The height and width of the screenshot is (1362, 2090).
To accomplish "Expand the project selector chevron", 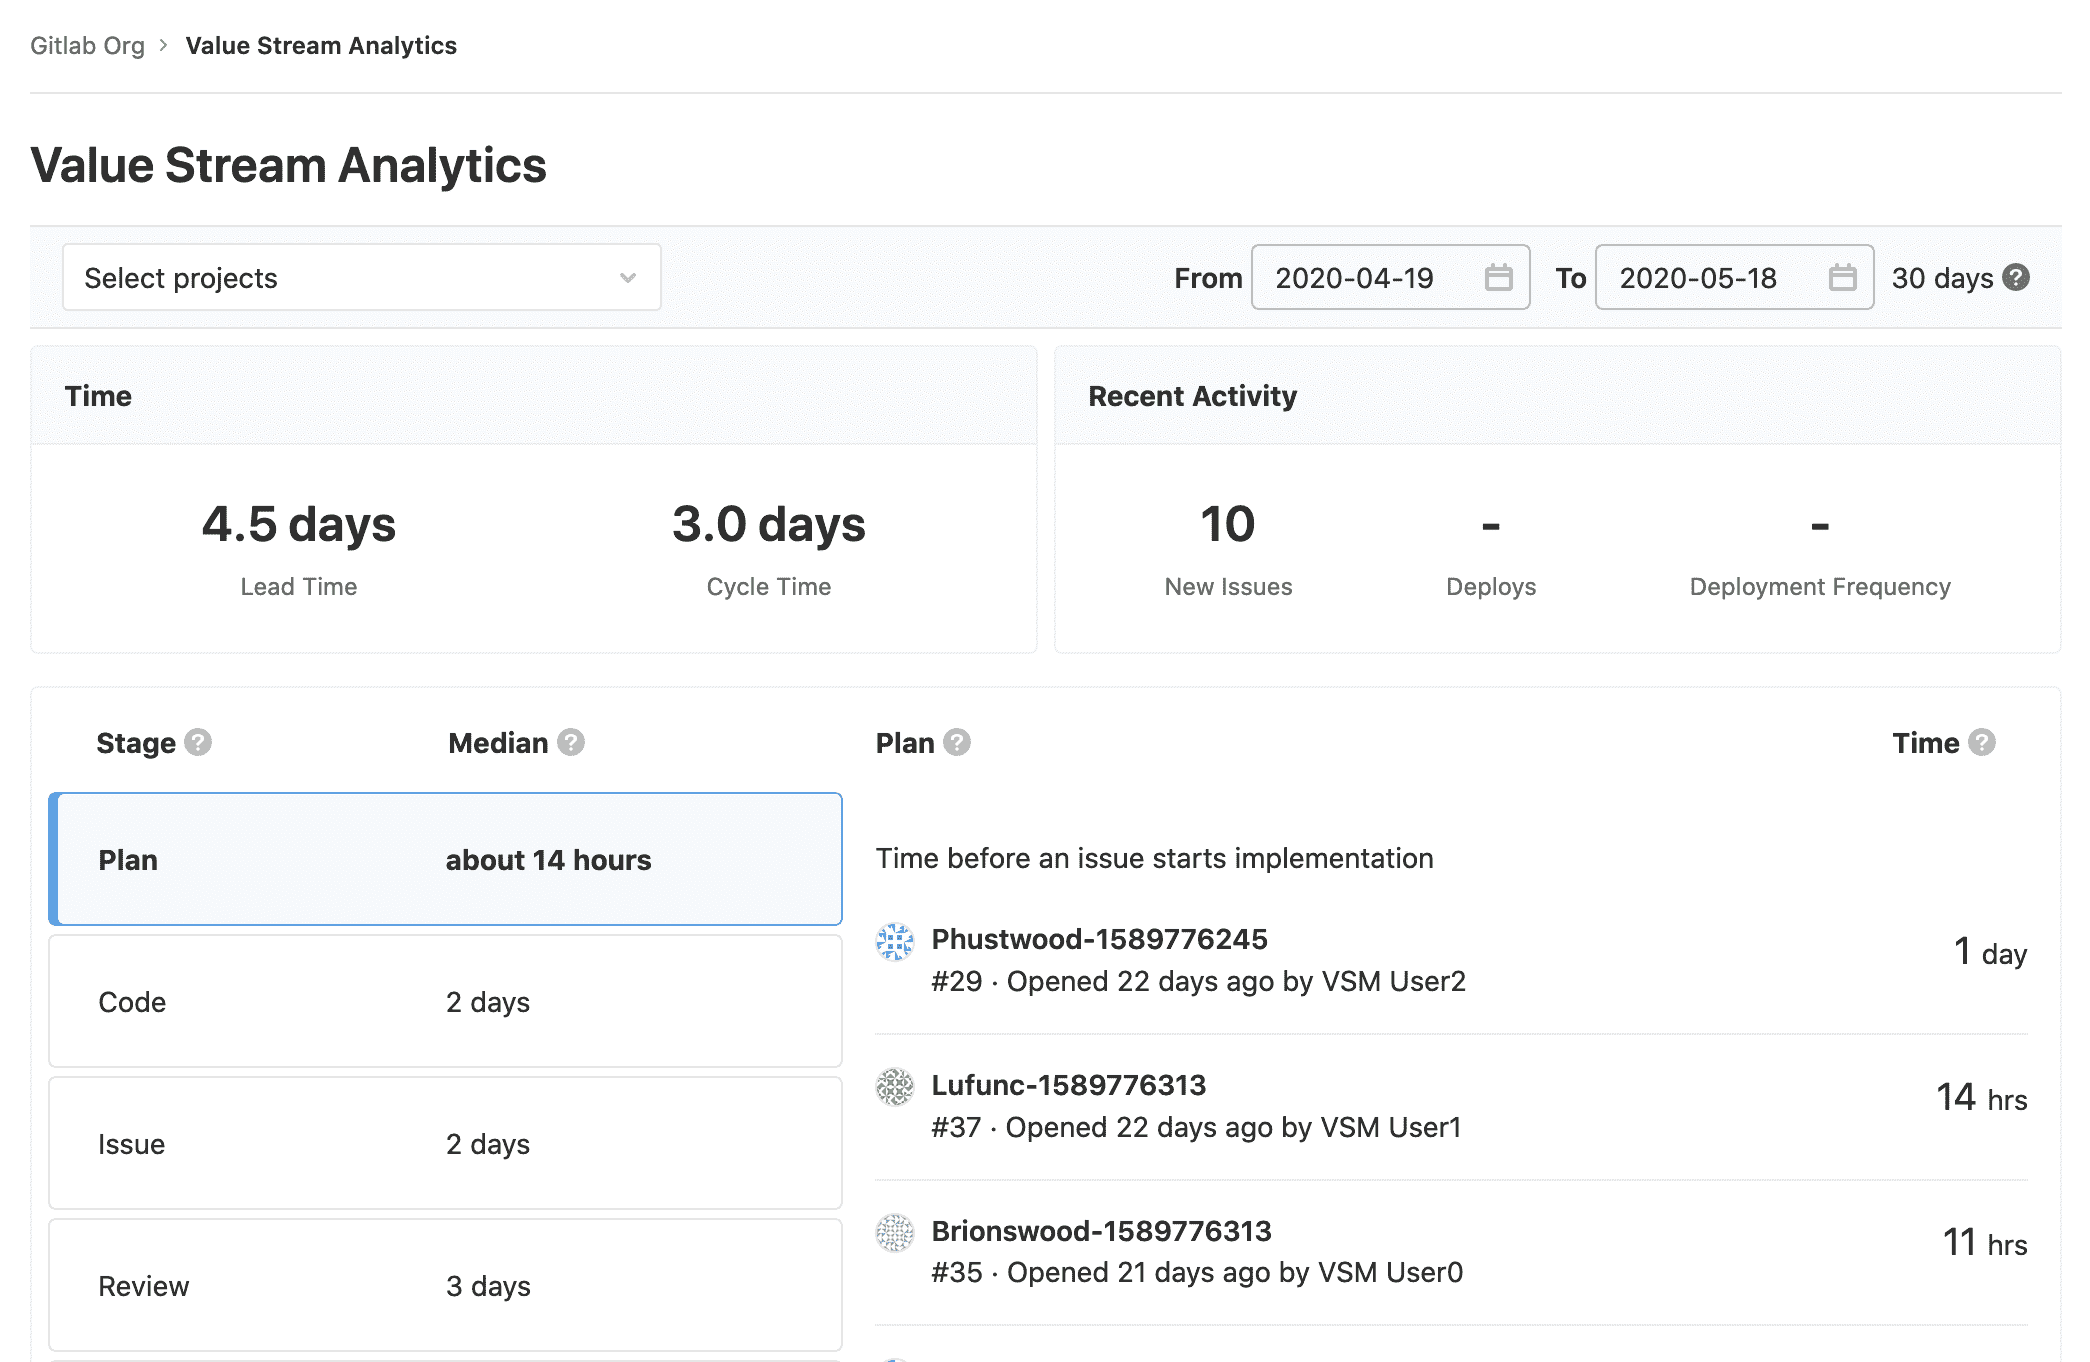I will pos(627,277).
